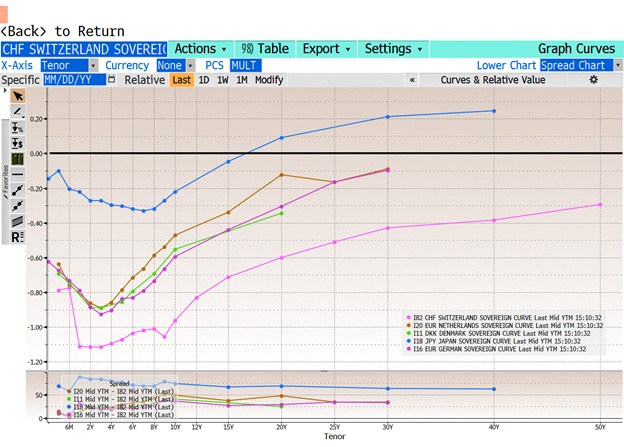This screenshot has height=447, width=624.
Task: Click the 10Y tenor axis label
Action: pos(175,427)
